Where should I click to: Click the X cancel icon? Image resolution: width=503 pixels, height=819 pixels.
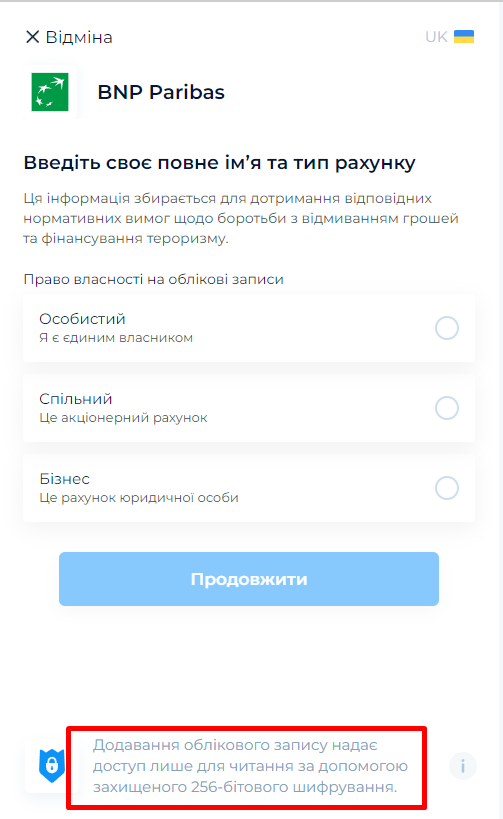[32, 37]
